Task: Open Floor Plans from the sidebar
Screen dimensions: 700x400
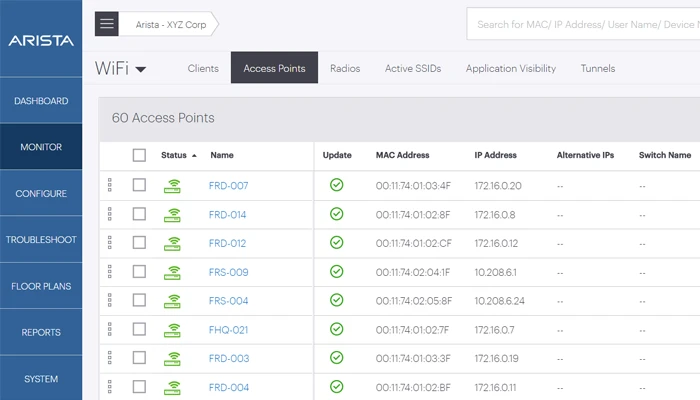Action: 41,286
